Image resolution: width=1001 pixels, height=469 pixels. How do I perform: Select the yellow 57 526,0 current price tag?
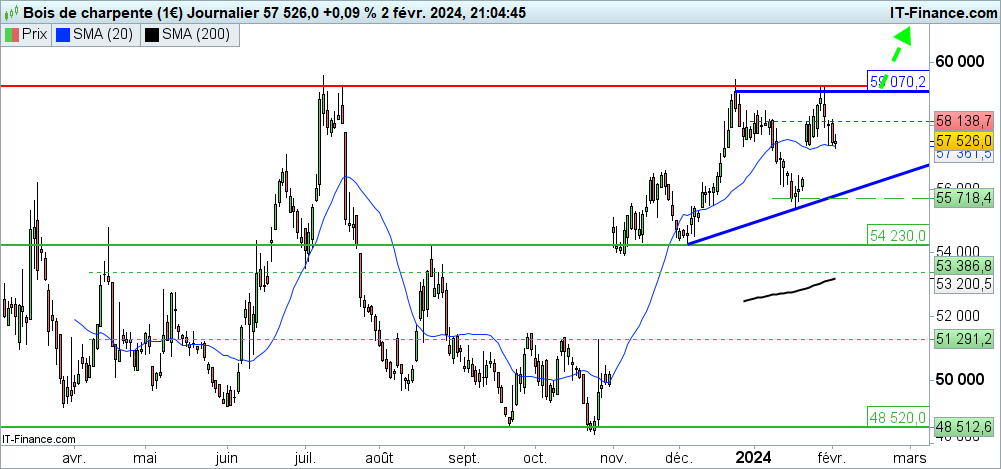(x=963, y=143)
